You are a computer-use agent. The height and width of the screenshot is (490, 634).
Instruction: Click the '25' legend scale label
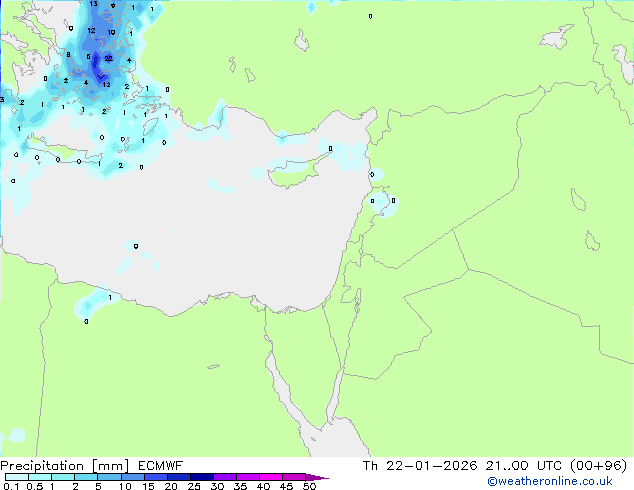(194, 486)
